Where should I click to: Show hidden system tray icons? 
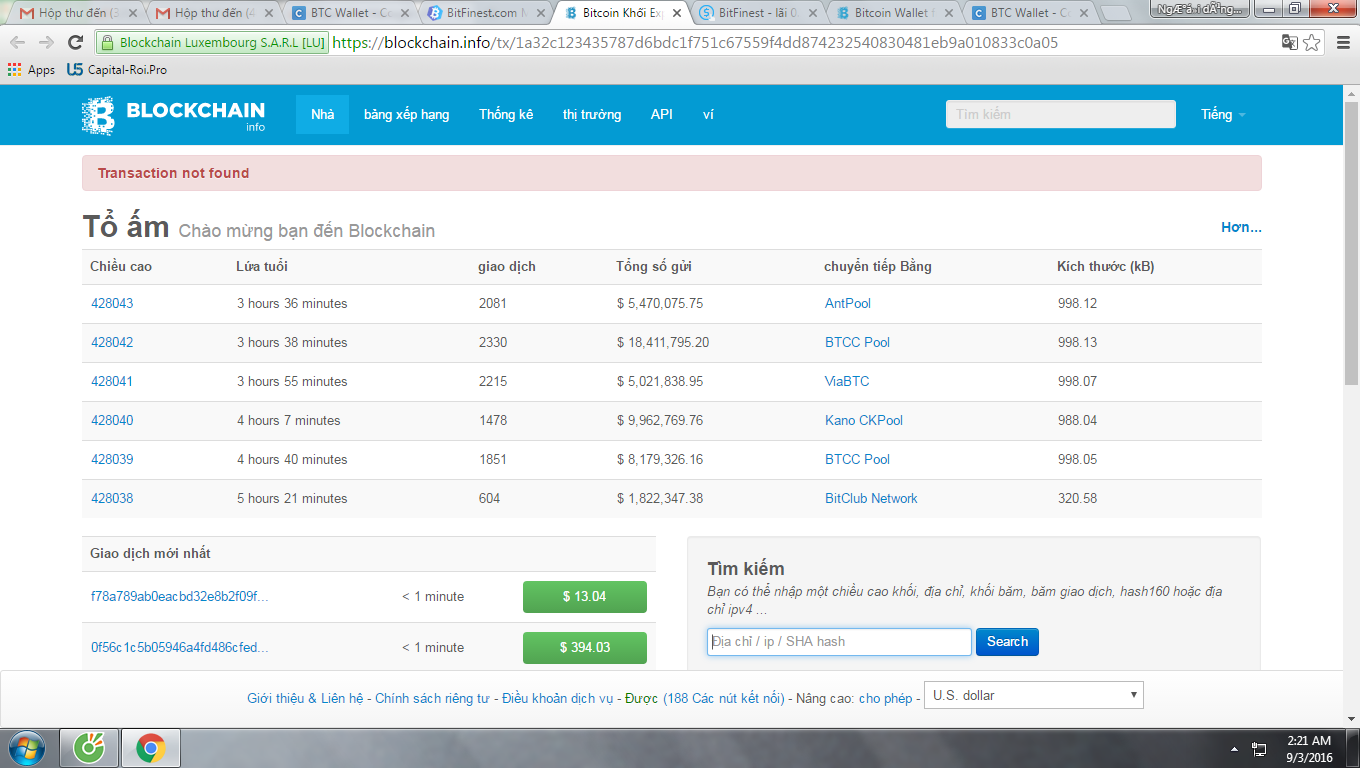pos(1236,748)
